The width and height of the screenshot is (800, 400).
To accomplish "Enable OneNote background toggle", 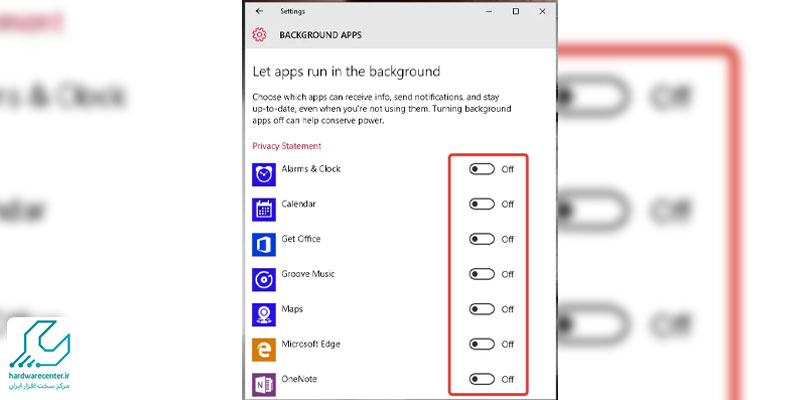I will pyautogui.click(x=482, y=379).
